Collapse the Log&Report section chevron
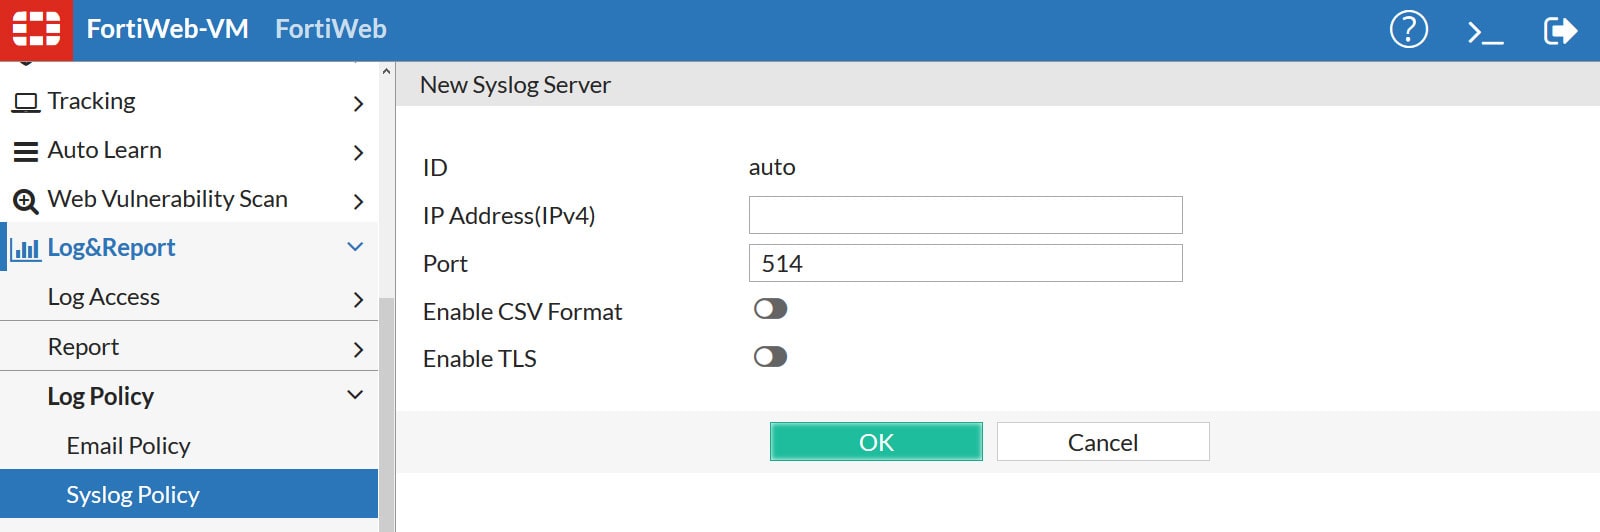Screen dimensions: 1600x532 (x=355, y=247)
